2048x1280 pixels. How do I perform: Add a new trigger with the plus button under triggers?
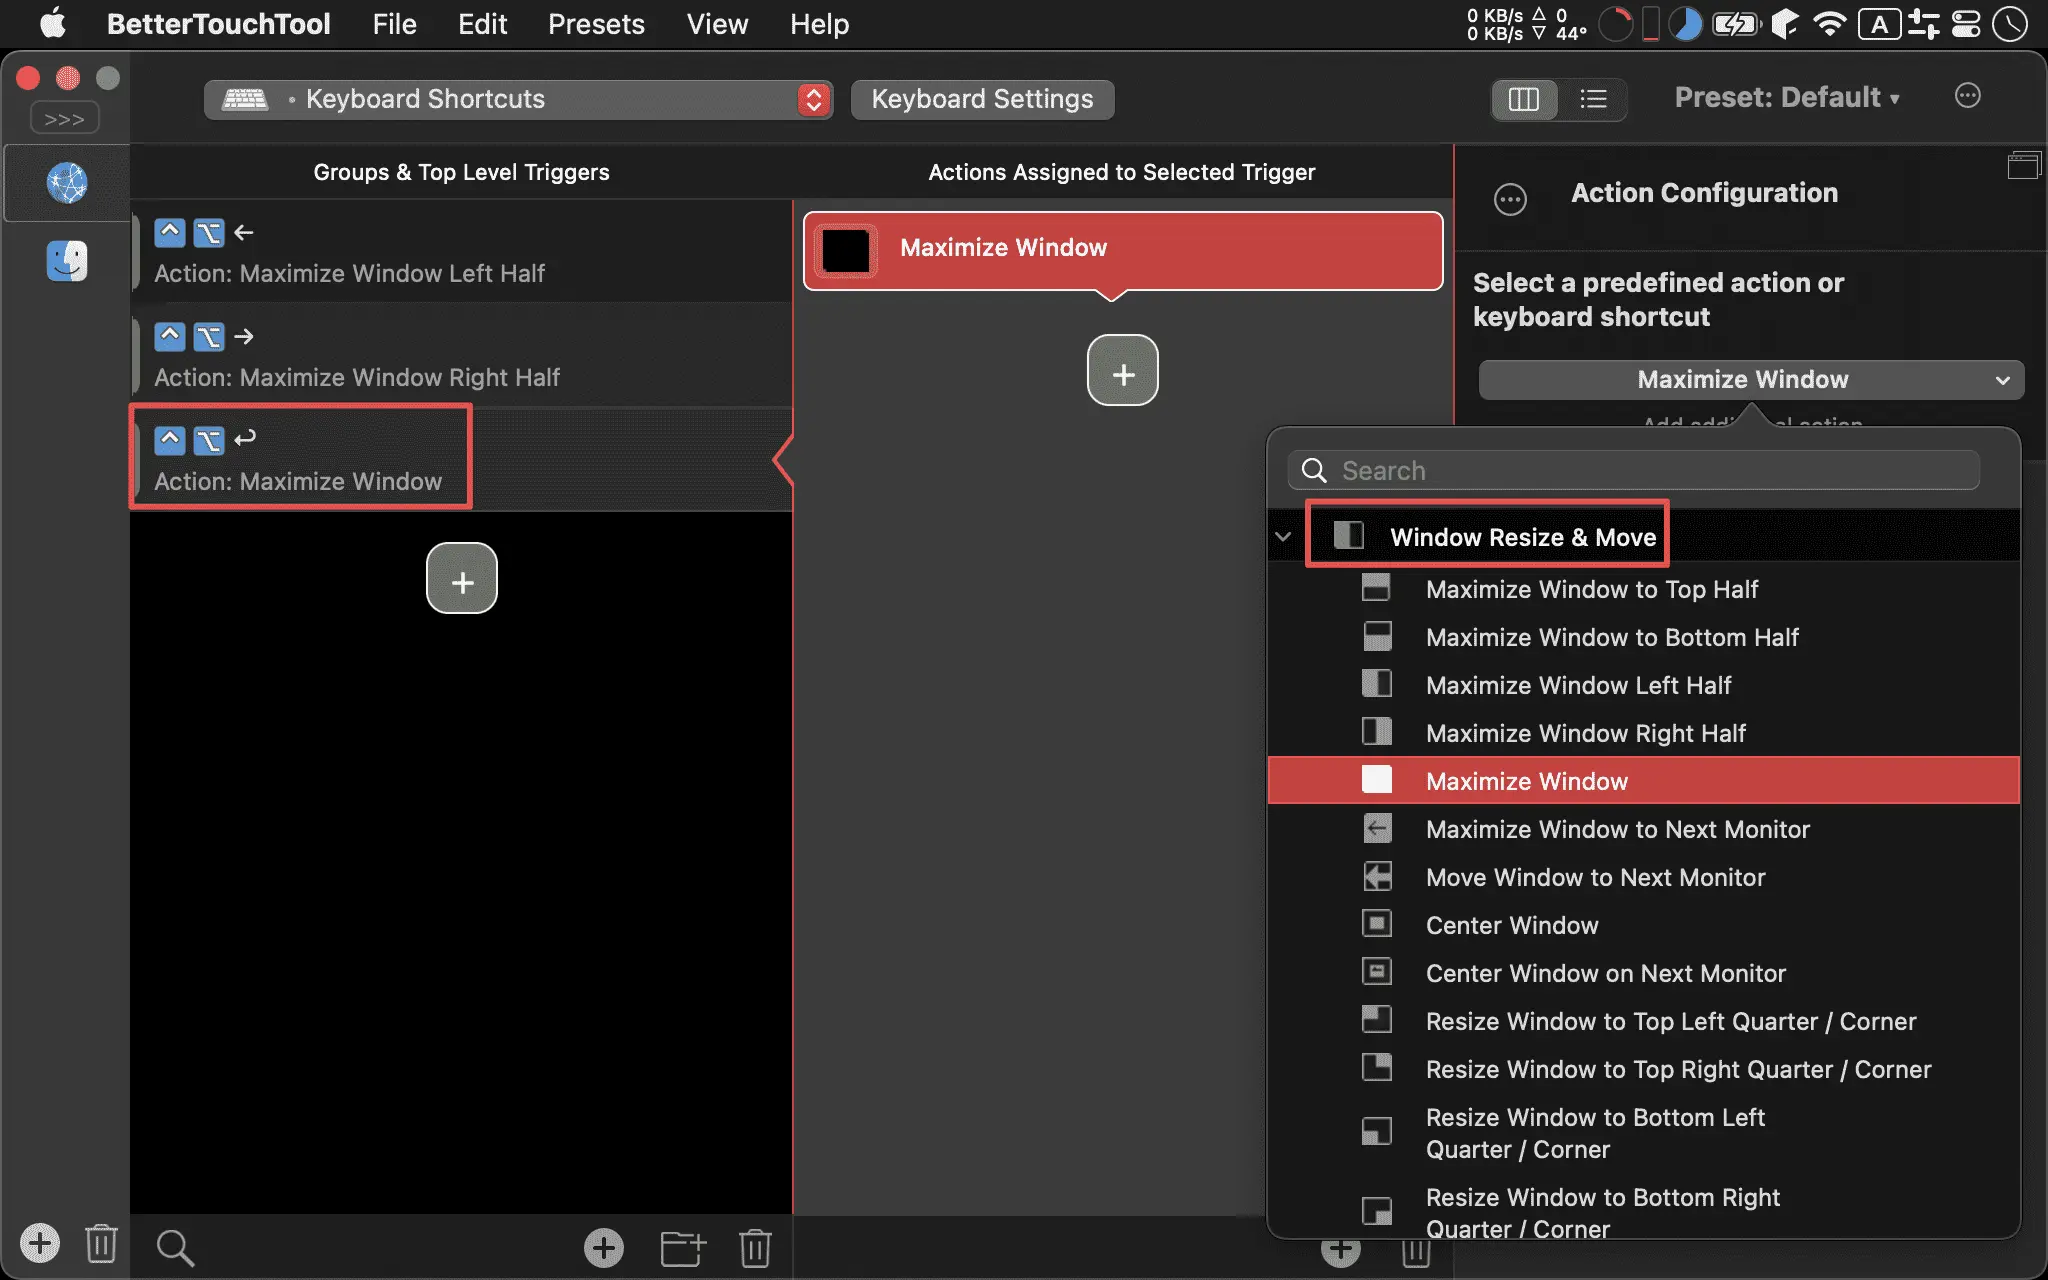462,579
